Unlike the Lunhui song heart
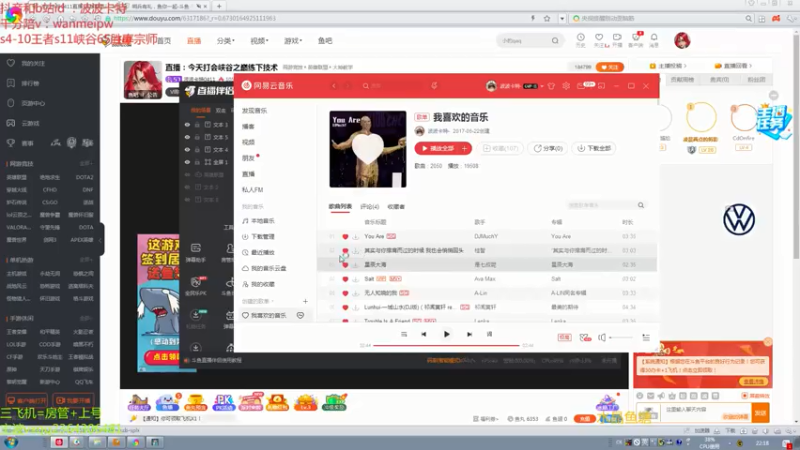Viewport: 800px width, 450px height. point(345,307)
